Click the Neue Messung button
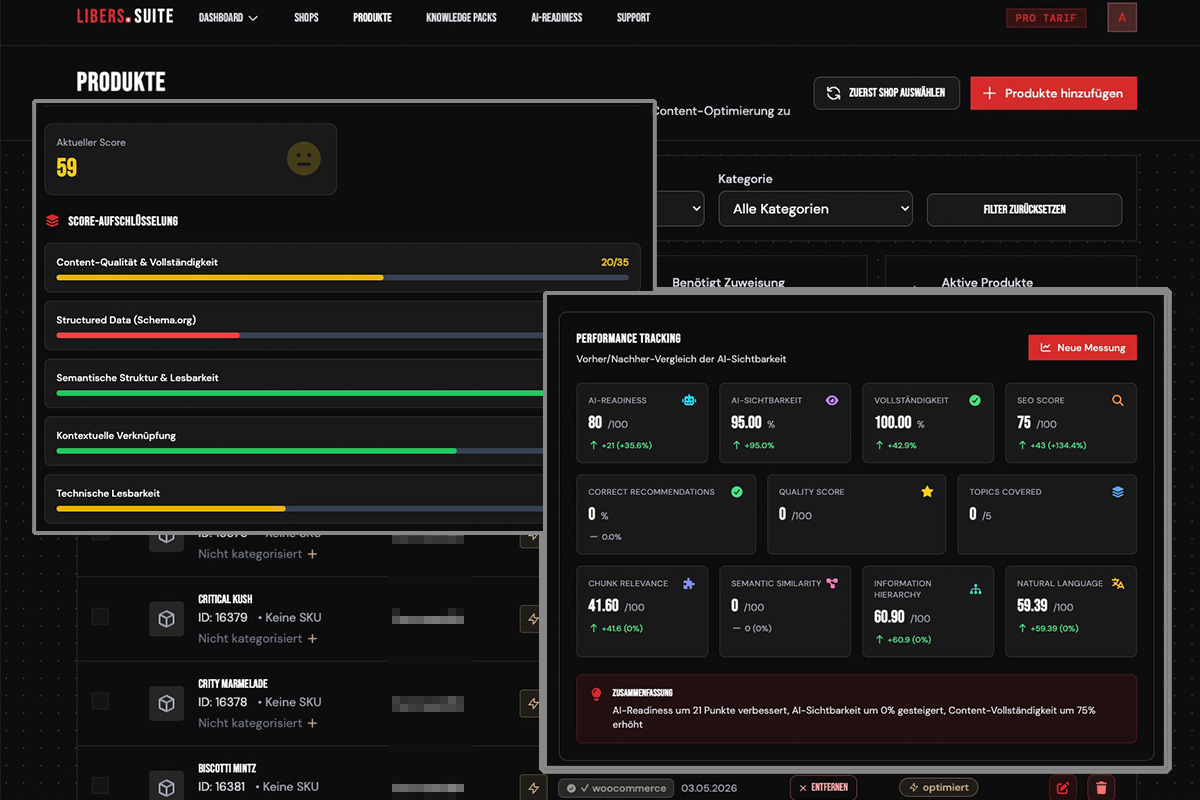Viewport: 1200px width, 800px height. pos(1083,347)
